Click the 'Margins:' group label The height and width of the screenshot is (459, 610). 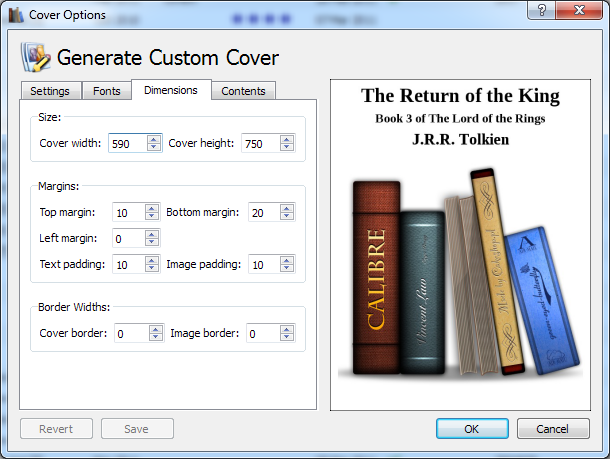(x=59, y=186)
